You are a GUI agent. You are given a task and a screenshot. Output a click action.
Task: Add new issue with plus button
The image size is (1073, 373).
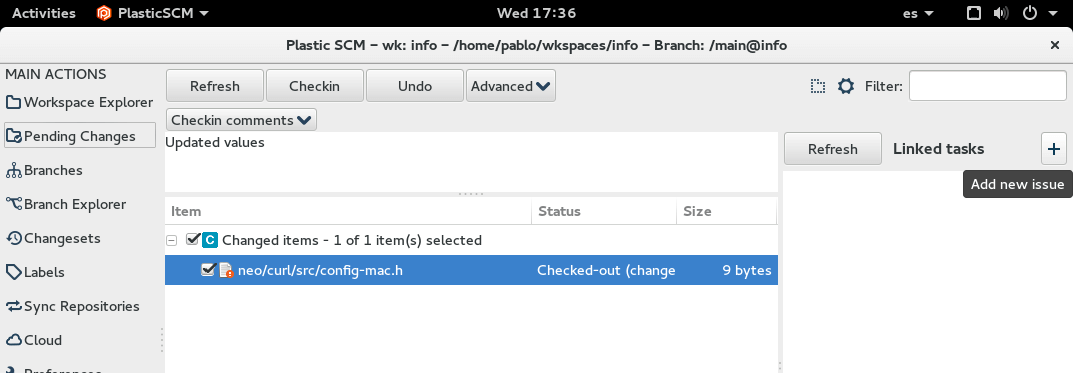tap(1053, 149)
